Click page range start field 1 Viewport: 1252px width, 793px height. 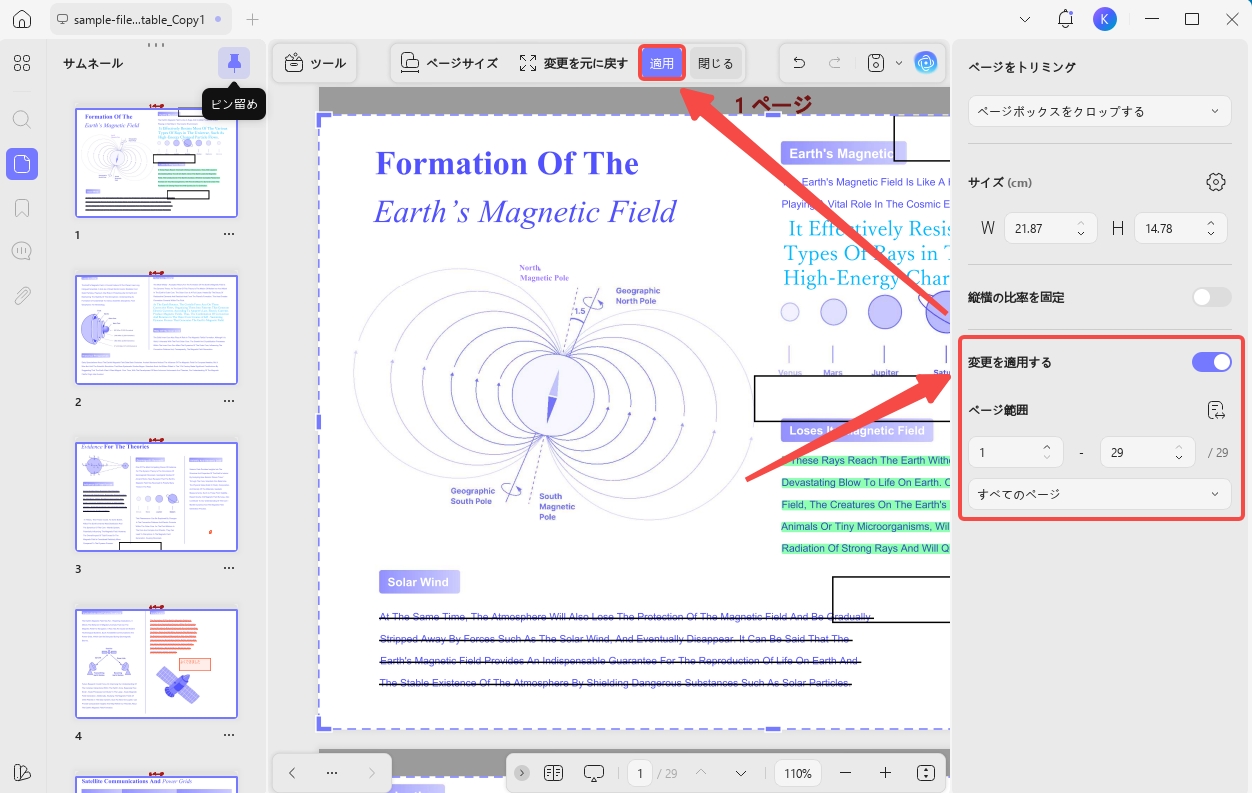pyautogui.click(x=1015, y=452)
